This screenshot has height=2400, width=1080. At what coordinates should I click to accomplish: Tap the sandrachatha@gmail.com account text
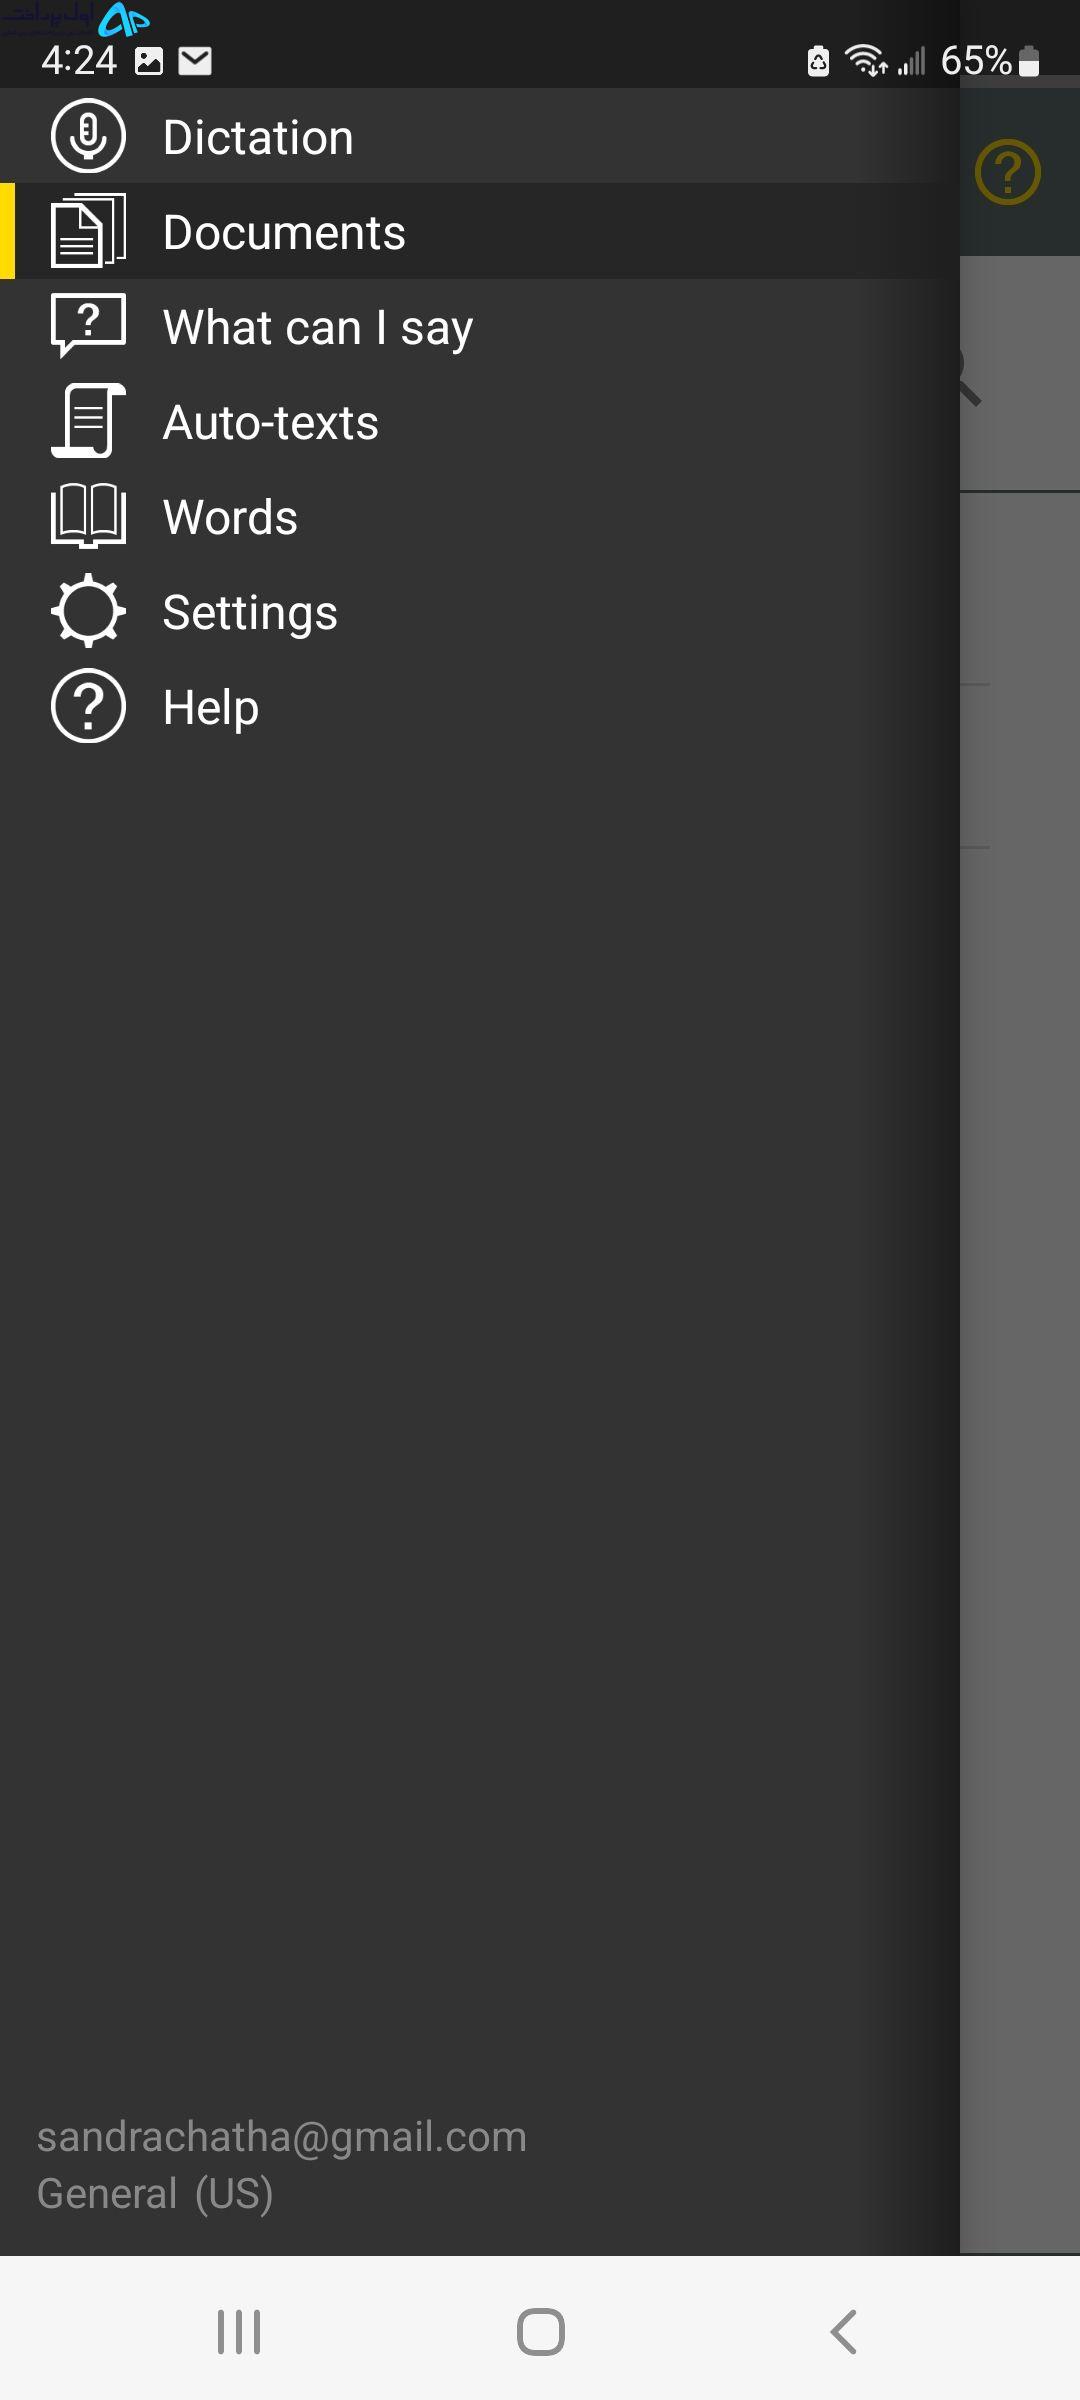(282, 2137)
